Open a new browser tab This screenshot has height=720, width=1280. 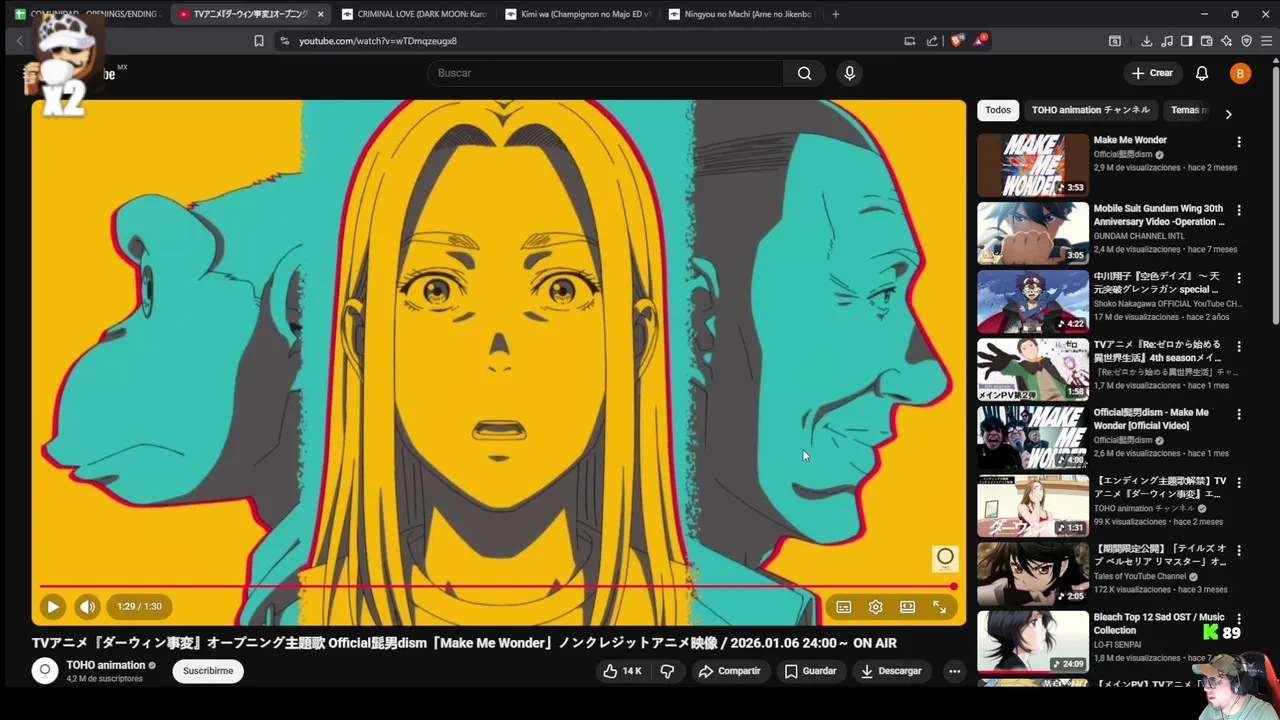coord(836,14)
